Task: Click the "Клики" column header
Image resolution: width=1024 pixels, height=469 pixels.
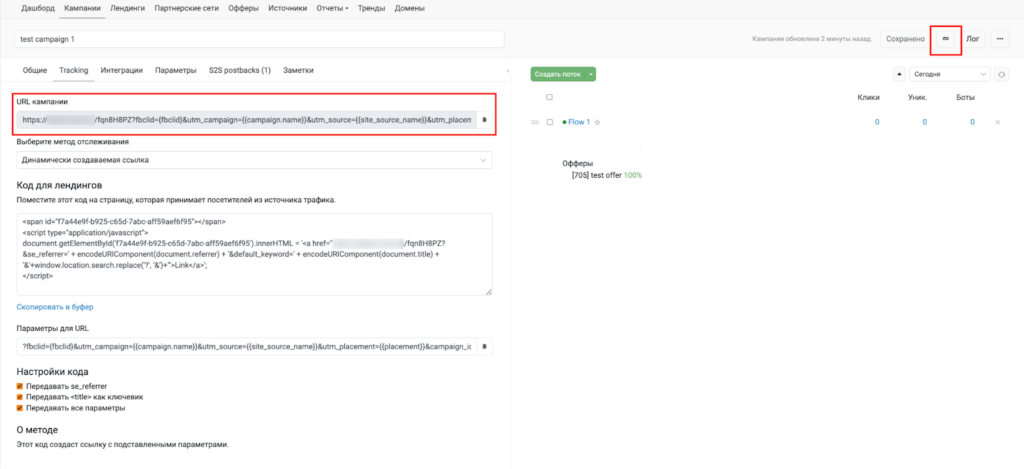Action: (869, 97)
